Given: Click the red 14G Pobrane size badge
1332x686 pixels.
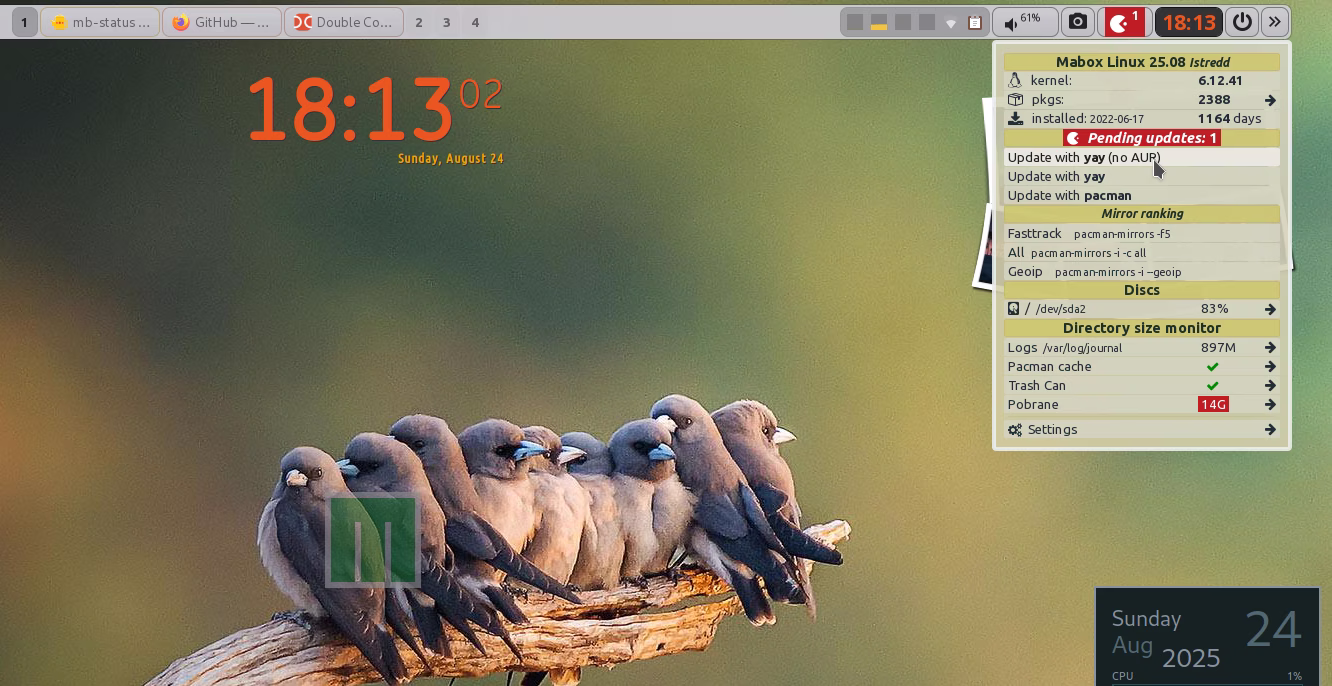Looking at the screenshot, I should (x=1213, y=405).
